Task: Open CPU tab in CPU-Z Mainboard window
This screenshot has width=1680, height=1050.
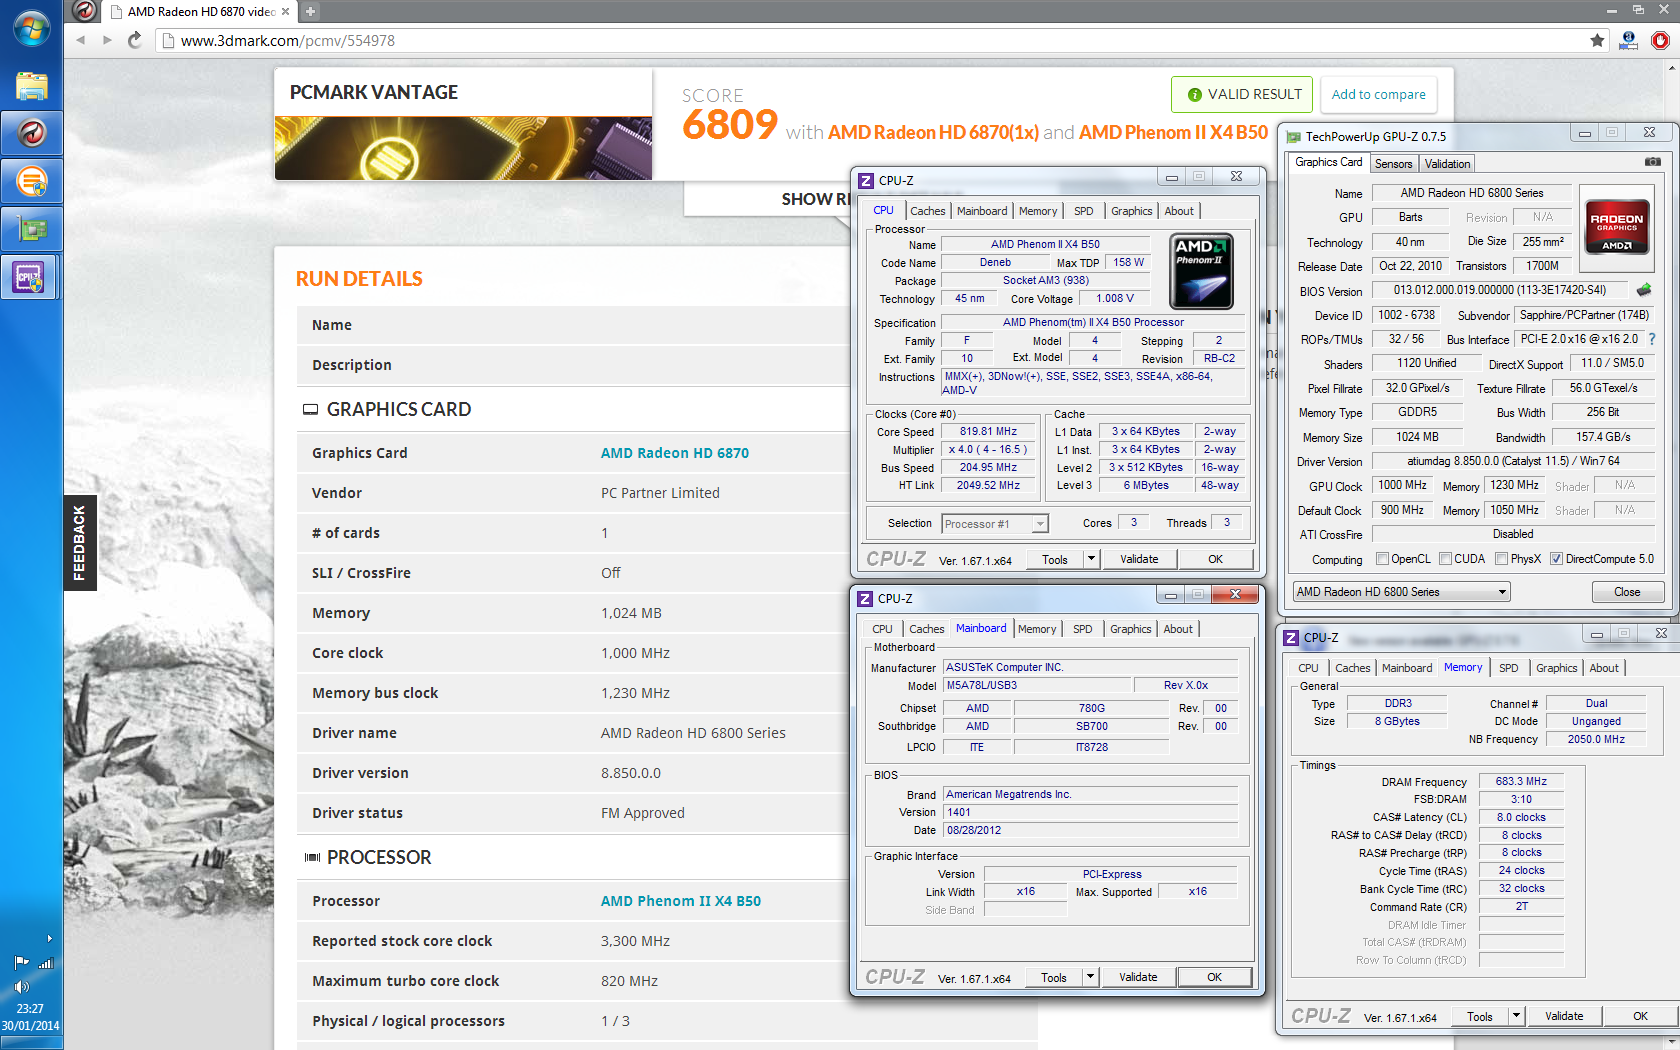Action: click(882, 629)
